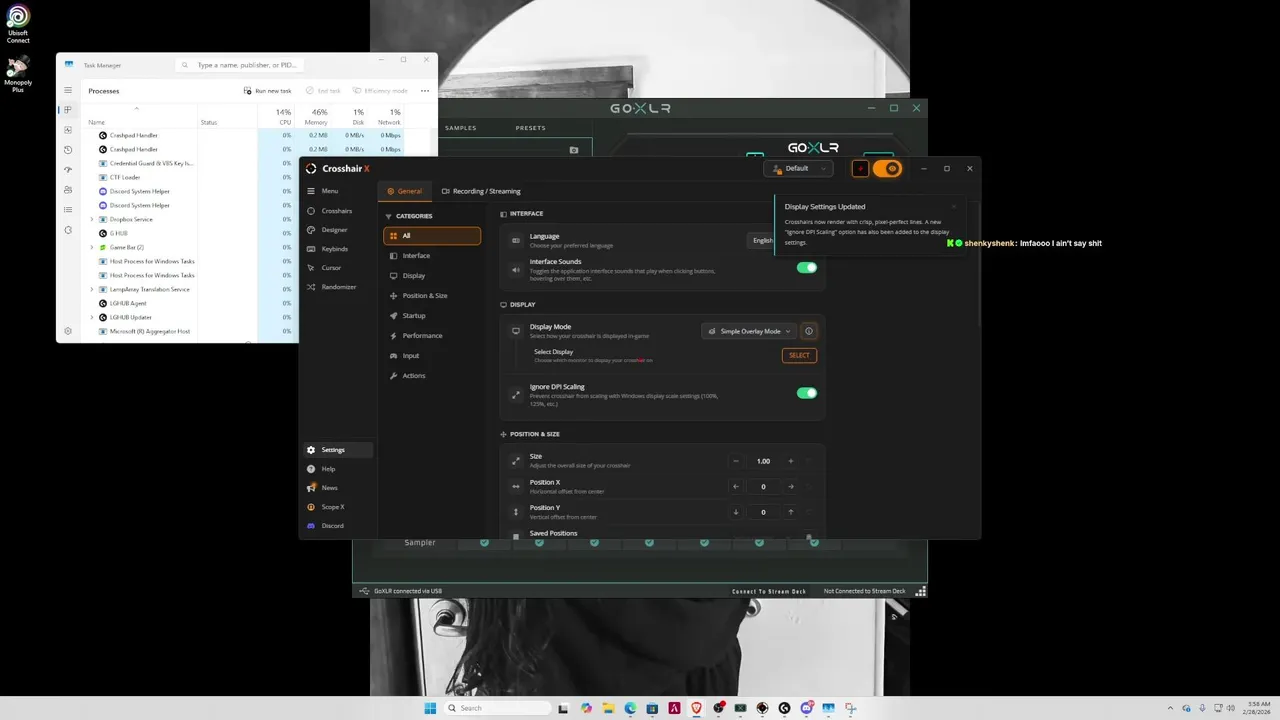This screenshot has width=1280, height=720.
Task: Expand LampArray Translation Service process
Action: point(92,289)
